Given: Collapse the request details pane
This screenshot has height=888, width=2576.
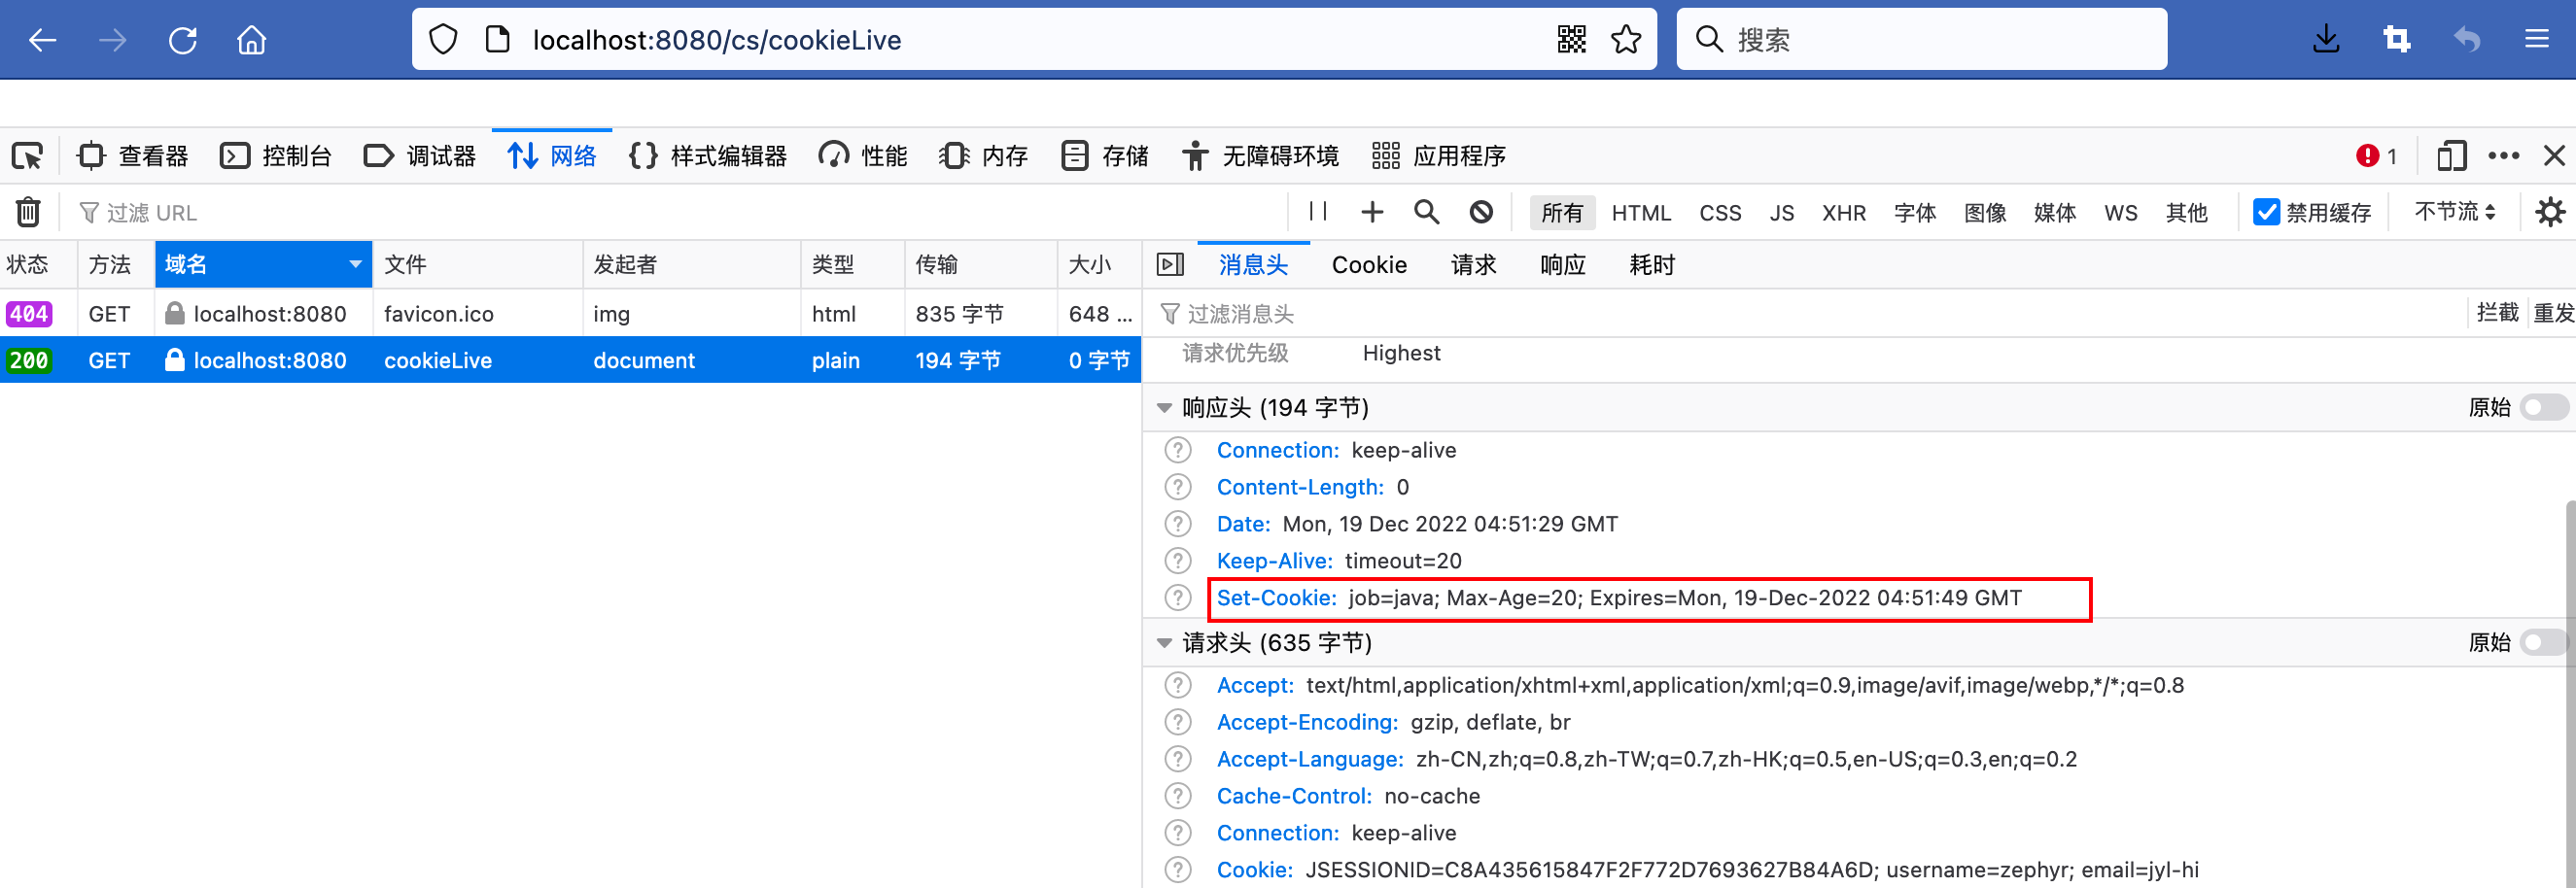Looking at the screenshot, I should pos(1169,265).
